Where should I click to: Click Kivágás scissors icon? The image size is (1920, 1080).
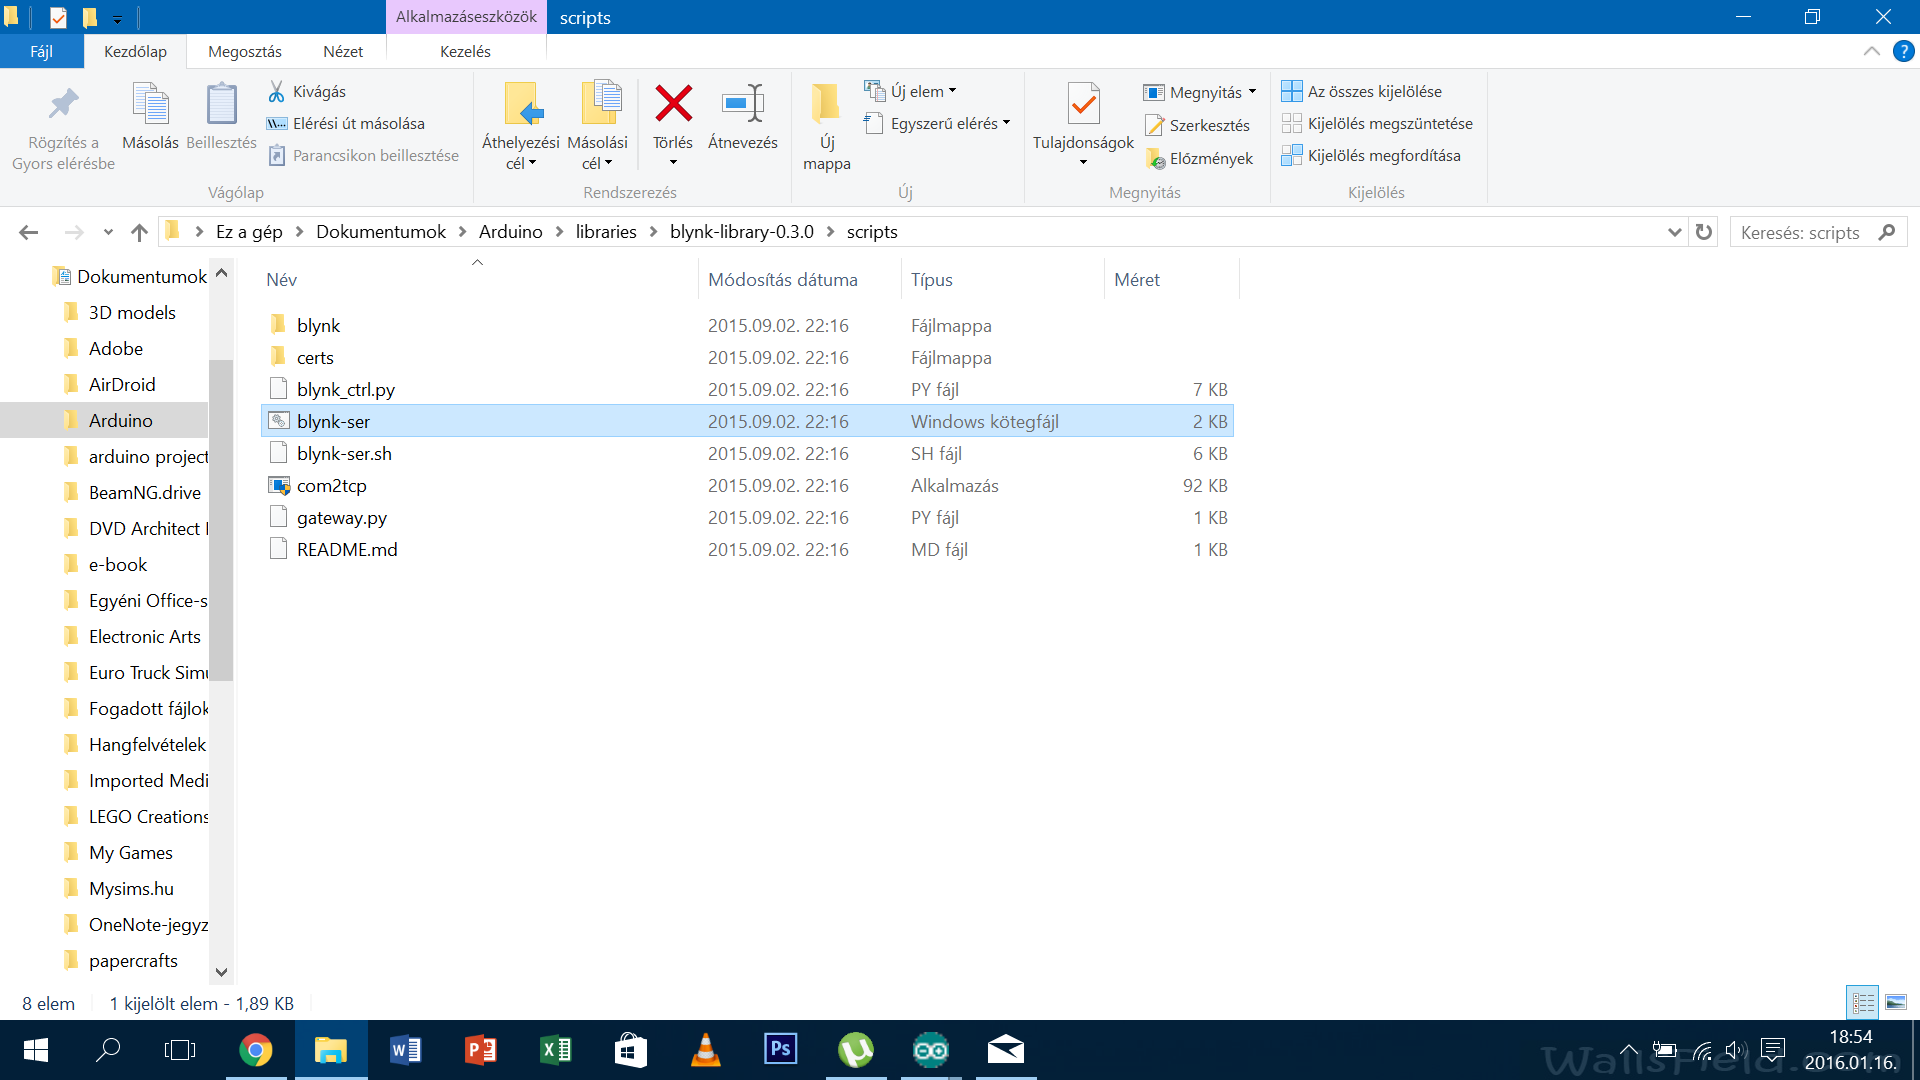pos(277,92)
